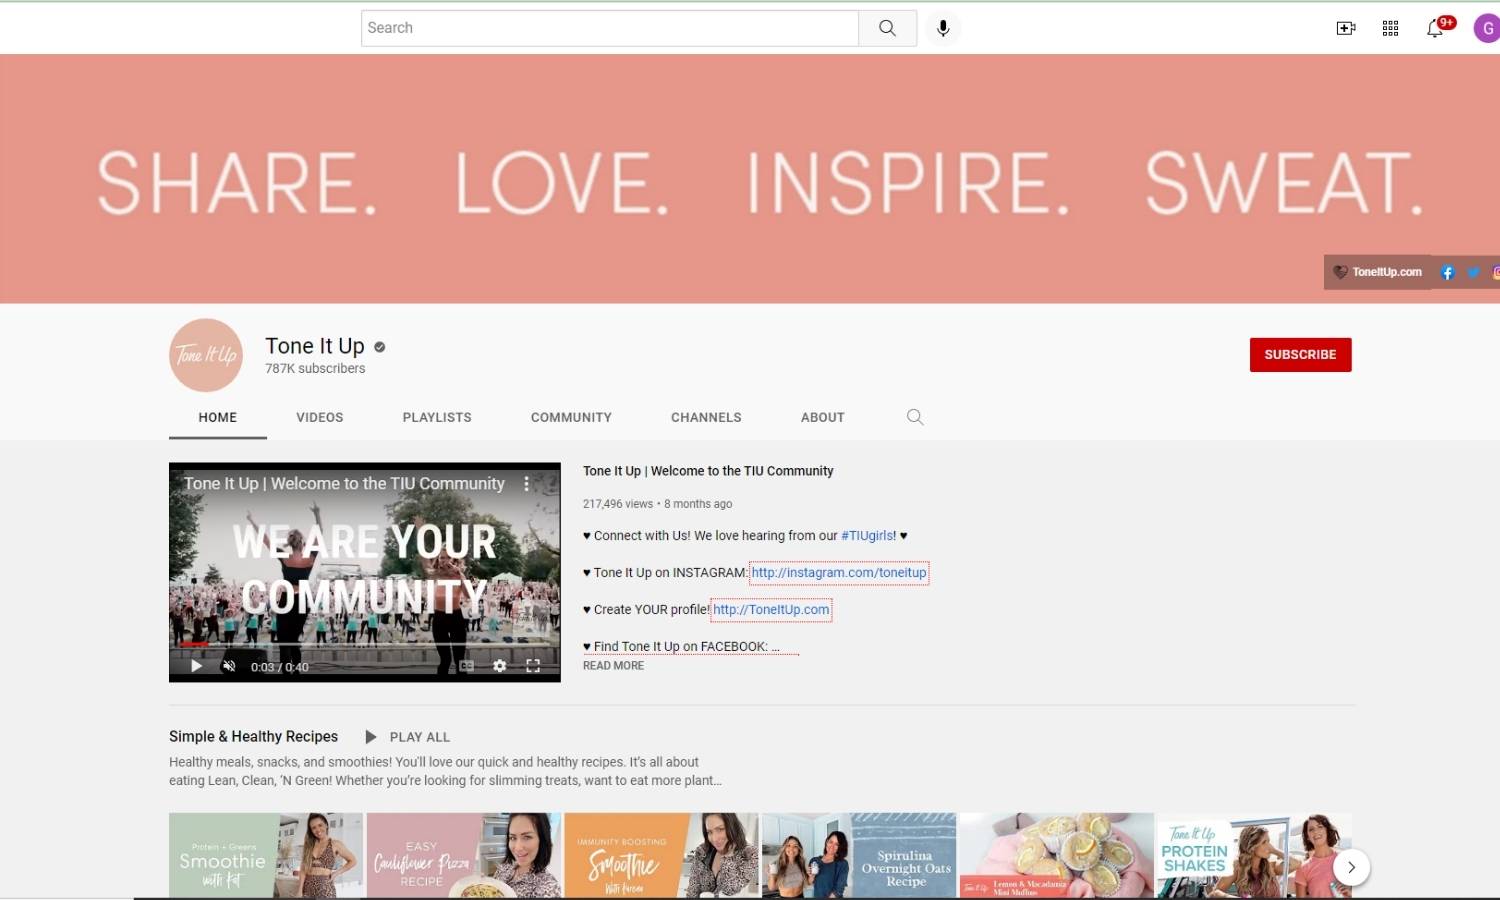Click the next arrow on recipes carousel

pyautogui.click(x=1351, y=867)
